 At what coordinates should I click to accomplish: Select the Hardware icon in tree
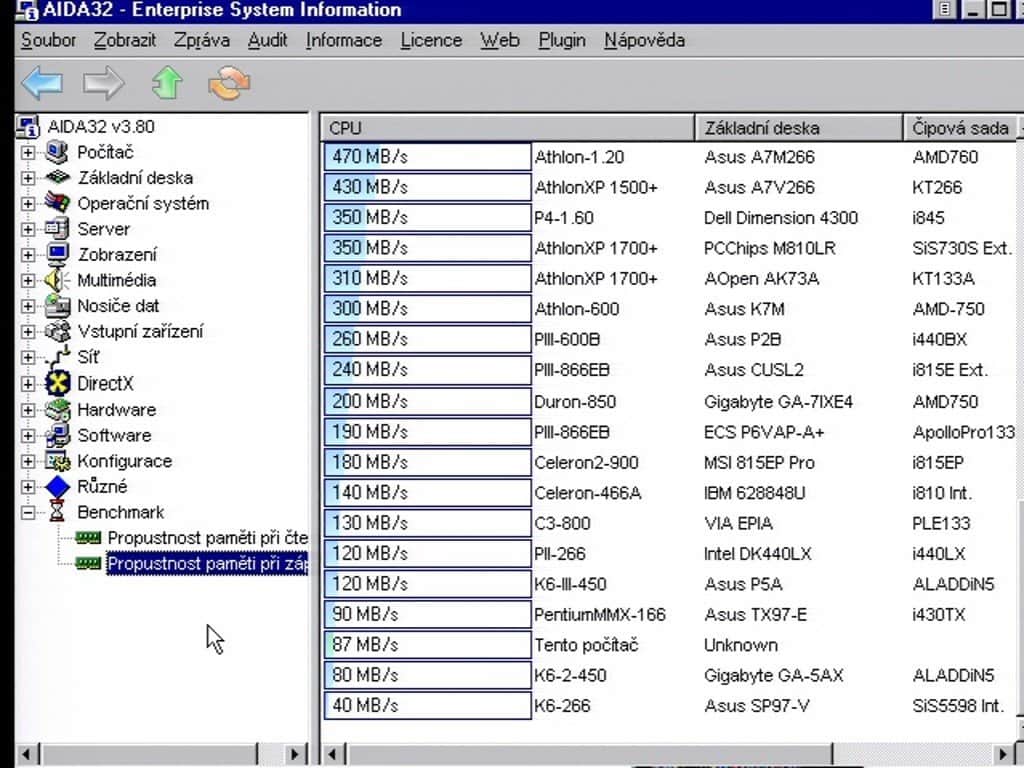coord(57,409)
